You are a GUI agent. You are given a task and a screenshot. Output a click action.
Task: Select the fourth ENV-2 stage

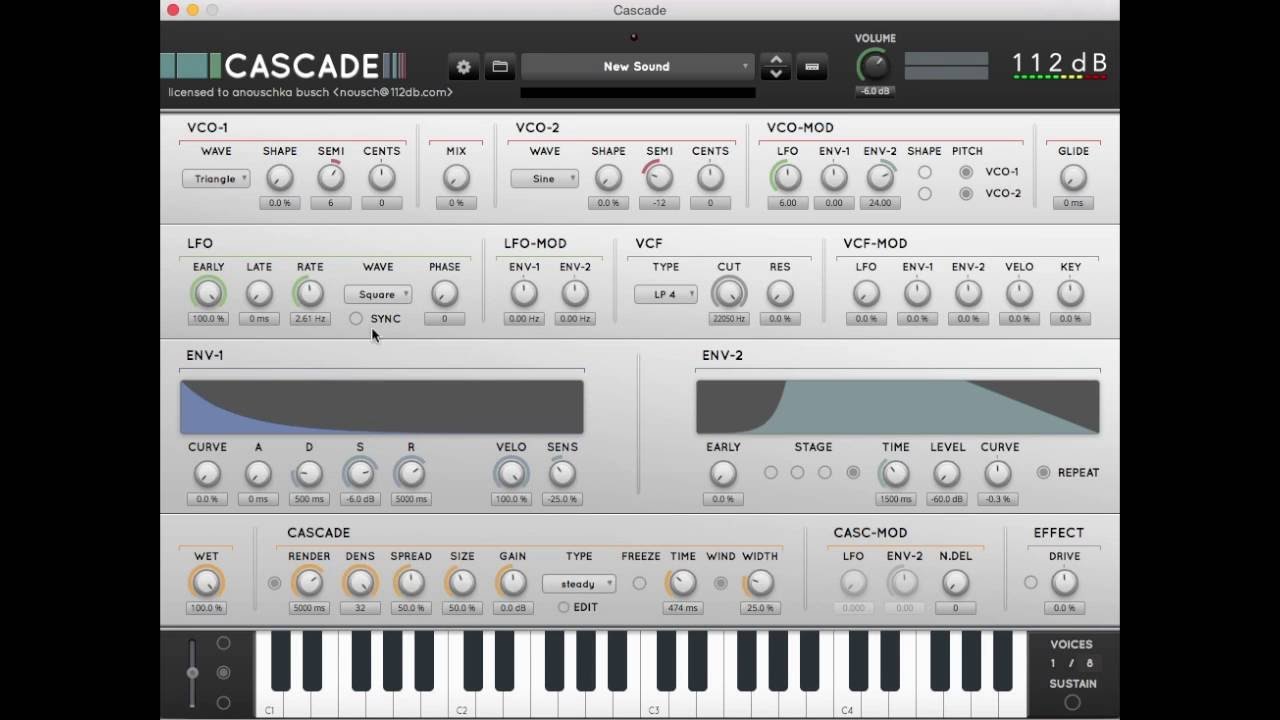[x=853, y=472]
